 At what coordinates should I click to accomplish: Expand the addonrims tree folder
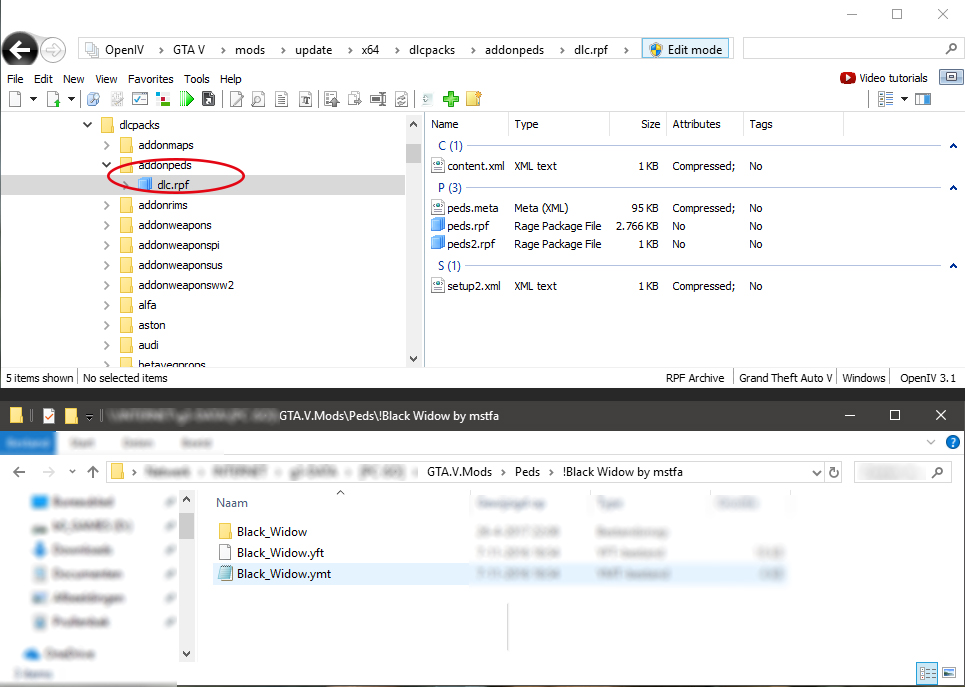click(x=106, y=205)
